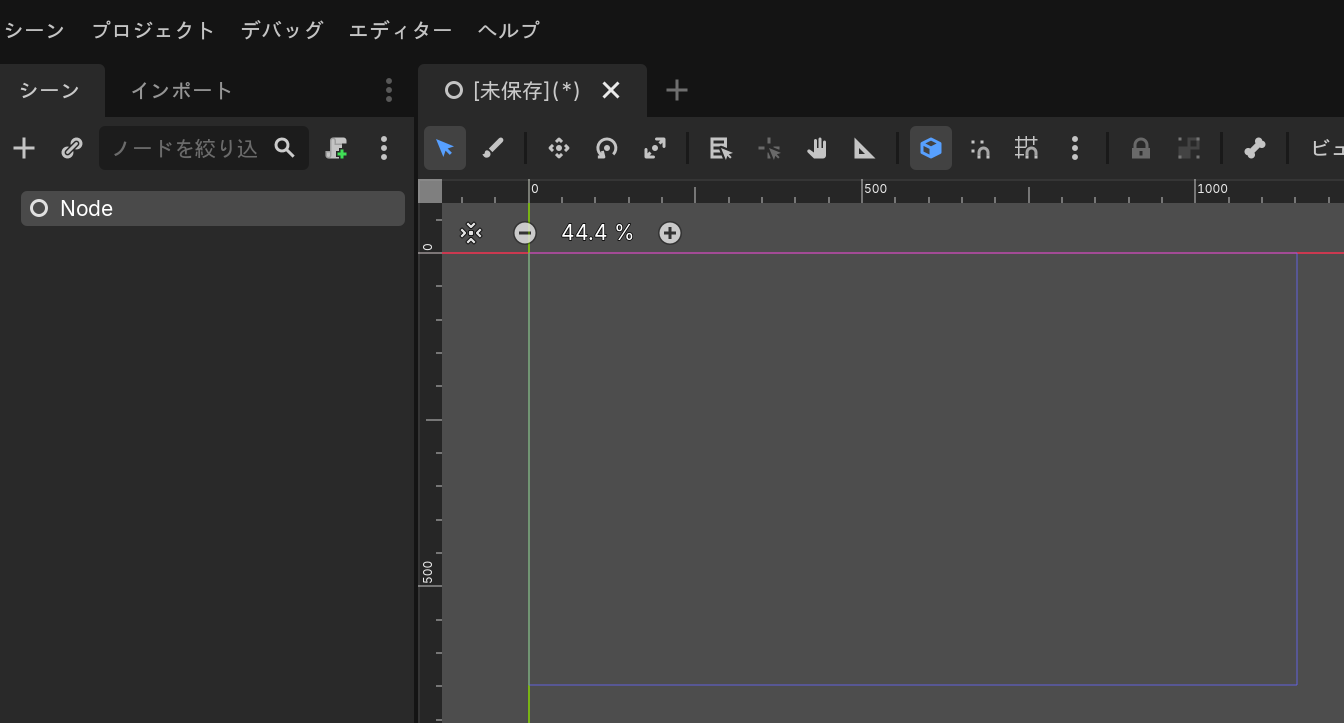Click the zoom out minus button
Screen dimensions: 1344x723
coord(525,233)
